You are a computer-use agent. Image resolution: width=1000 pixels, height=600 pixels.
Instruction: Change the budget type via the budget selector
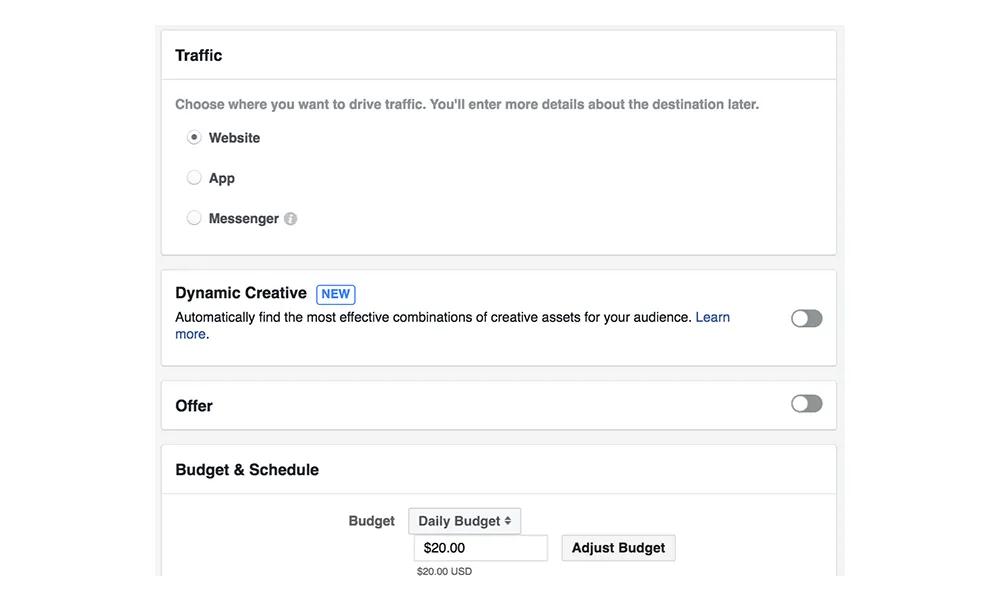(x=464, y=520)
